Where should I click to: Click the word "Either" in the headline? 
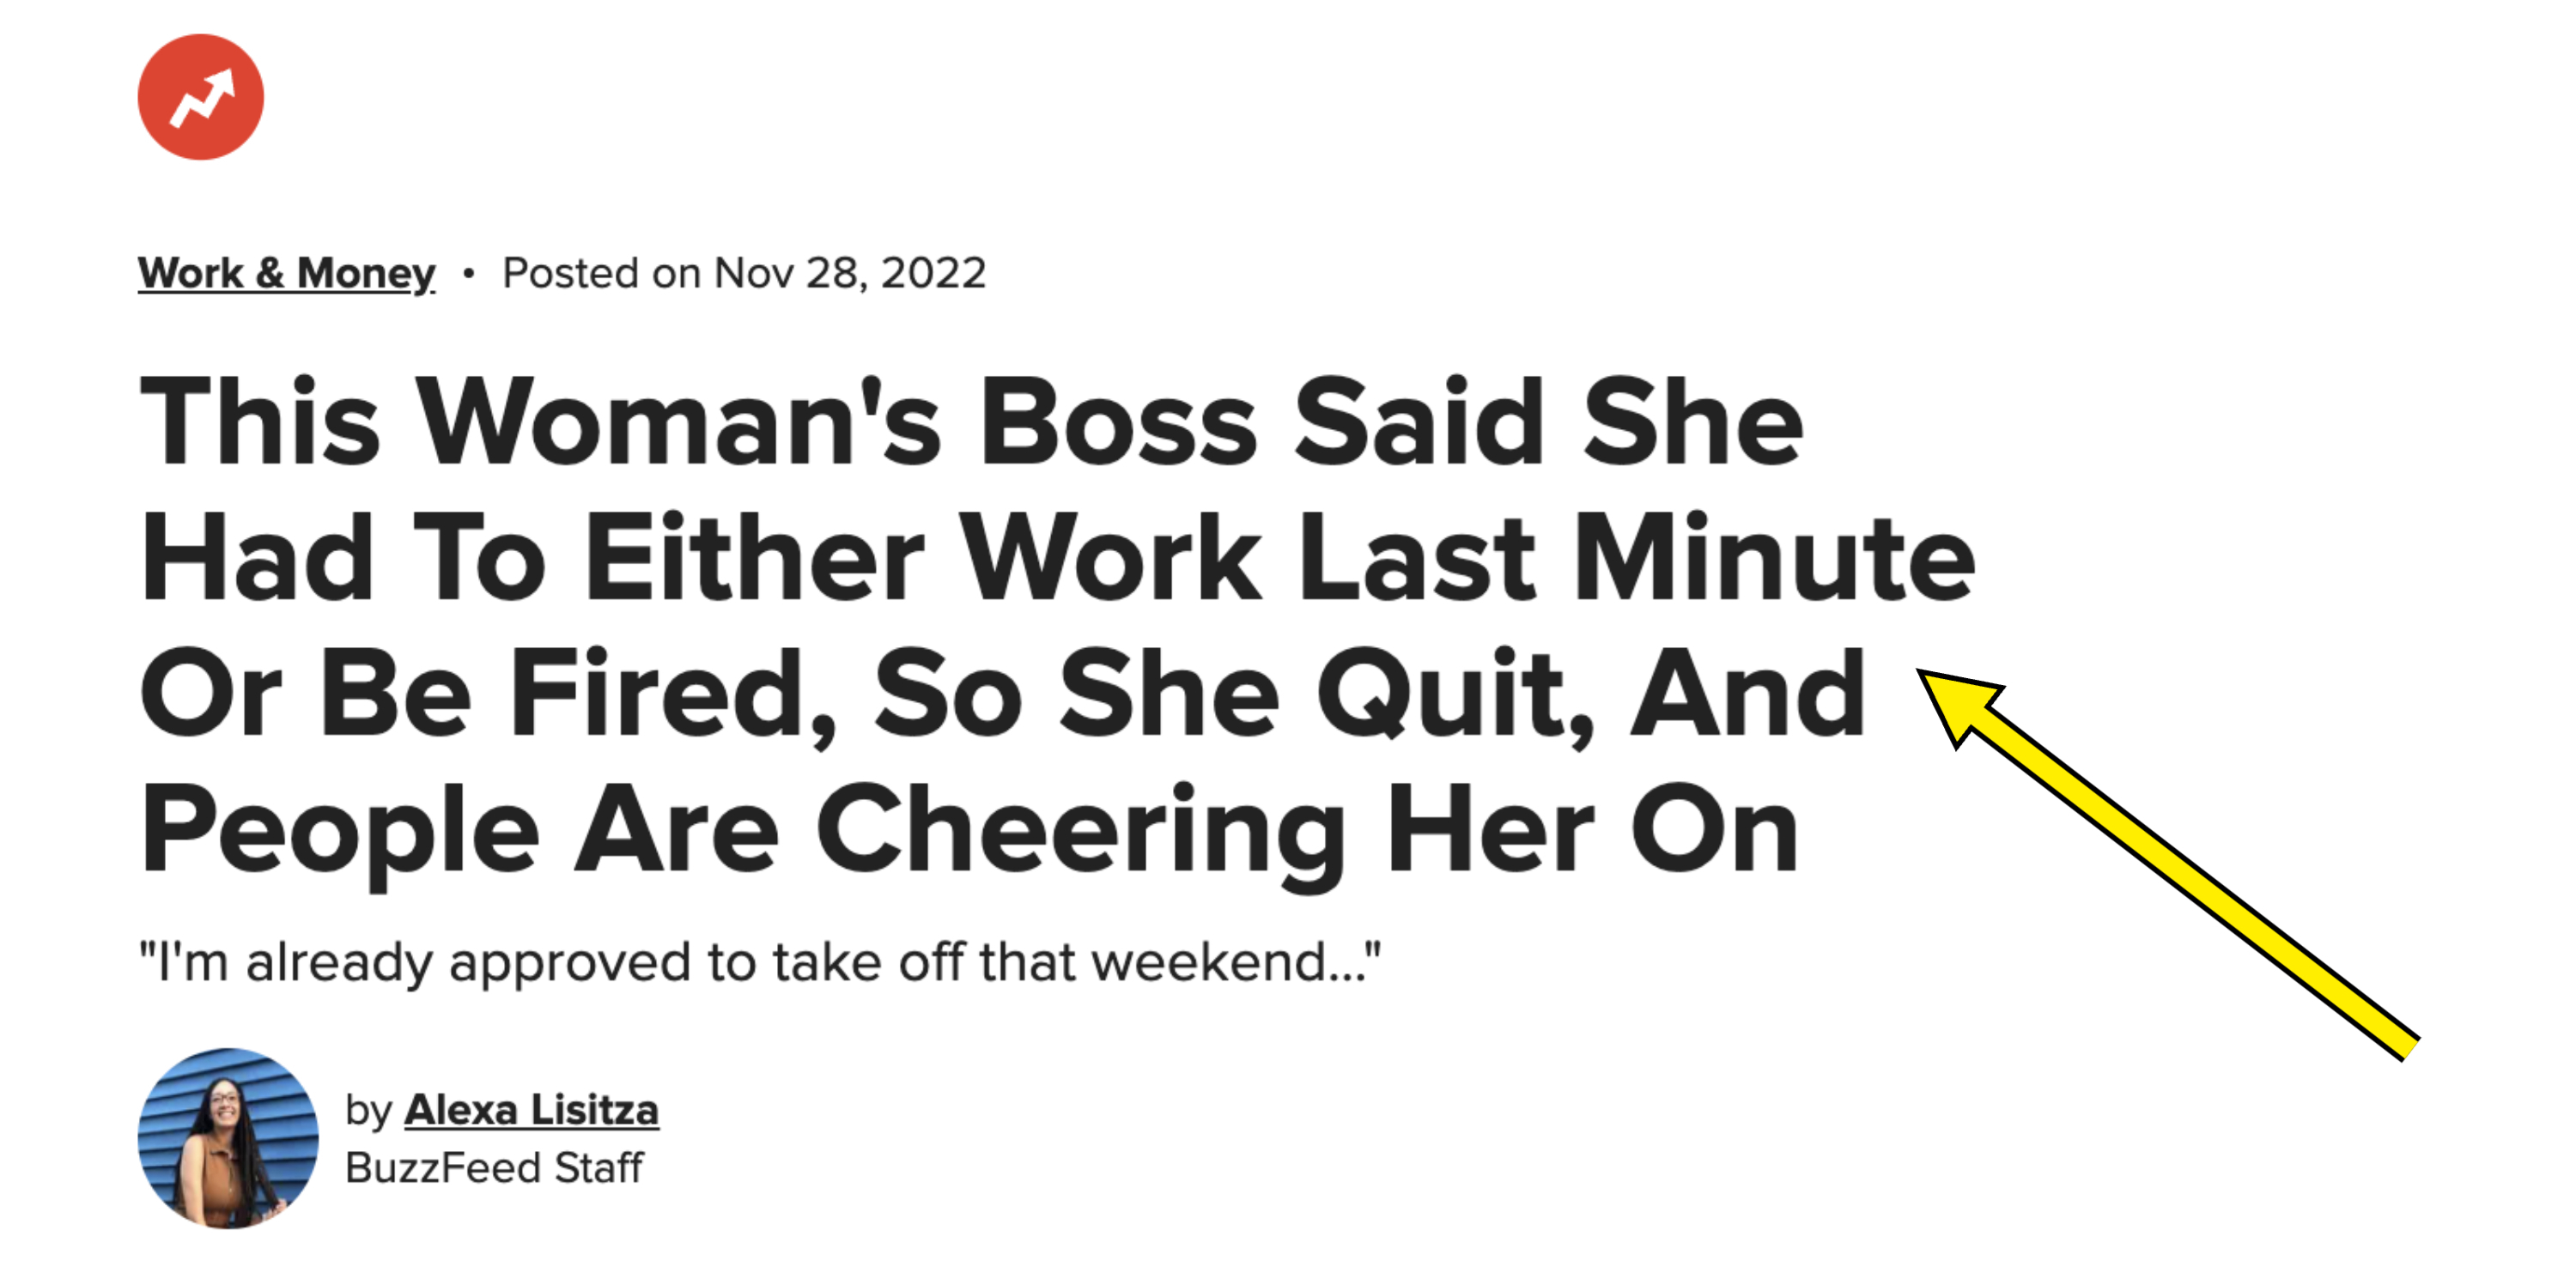coord(755,558)
